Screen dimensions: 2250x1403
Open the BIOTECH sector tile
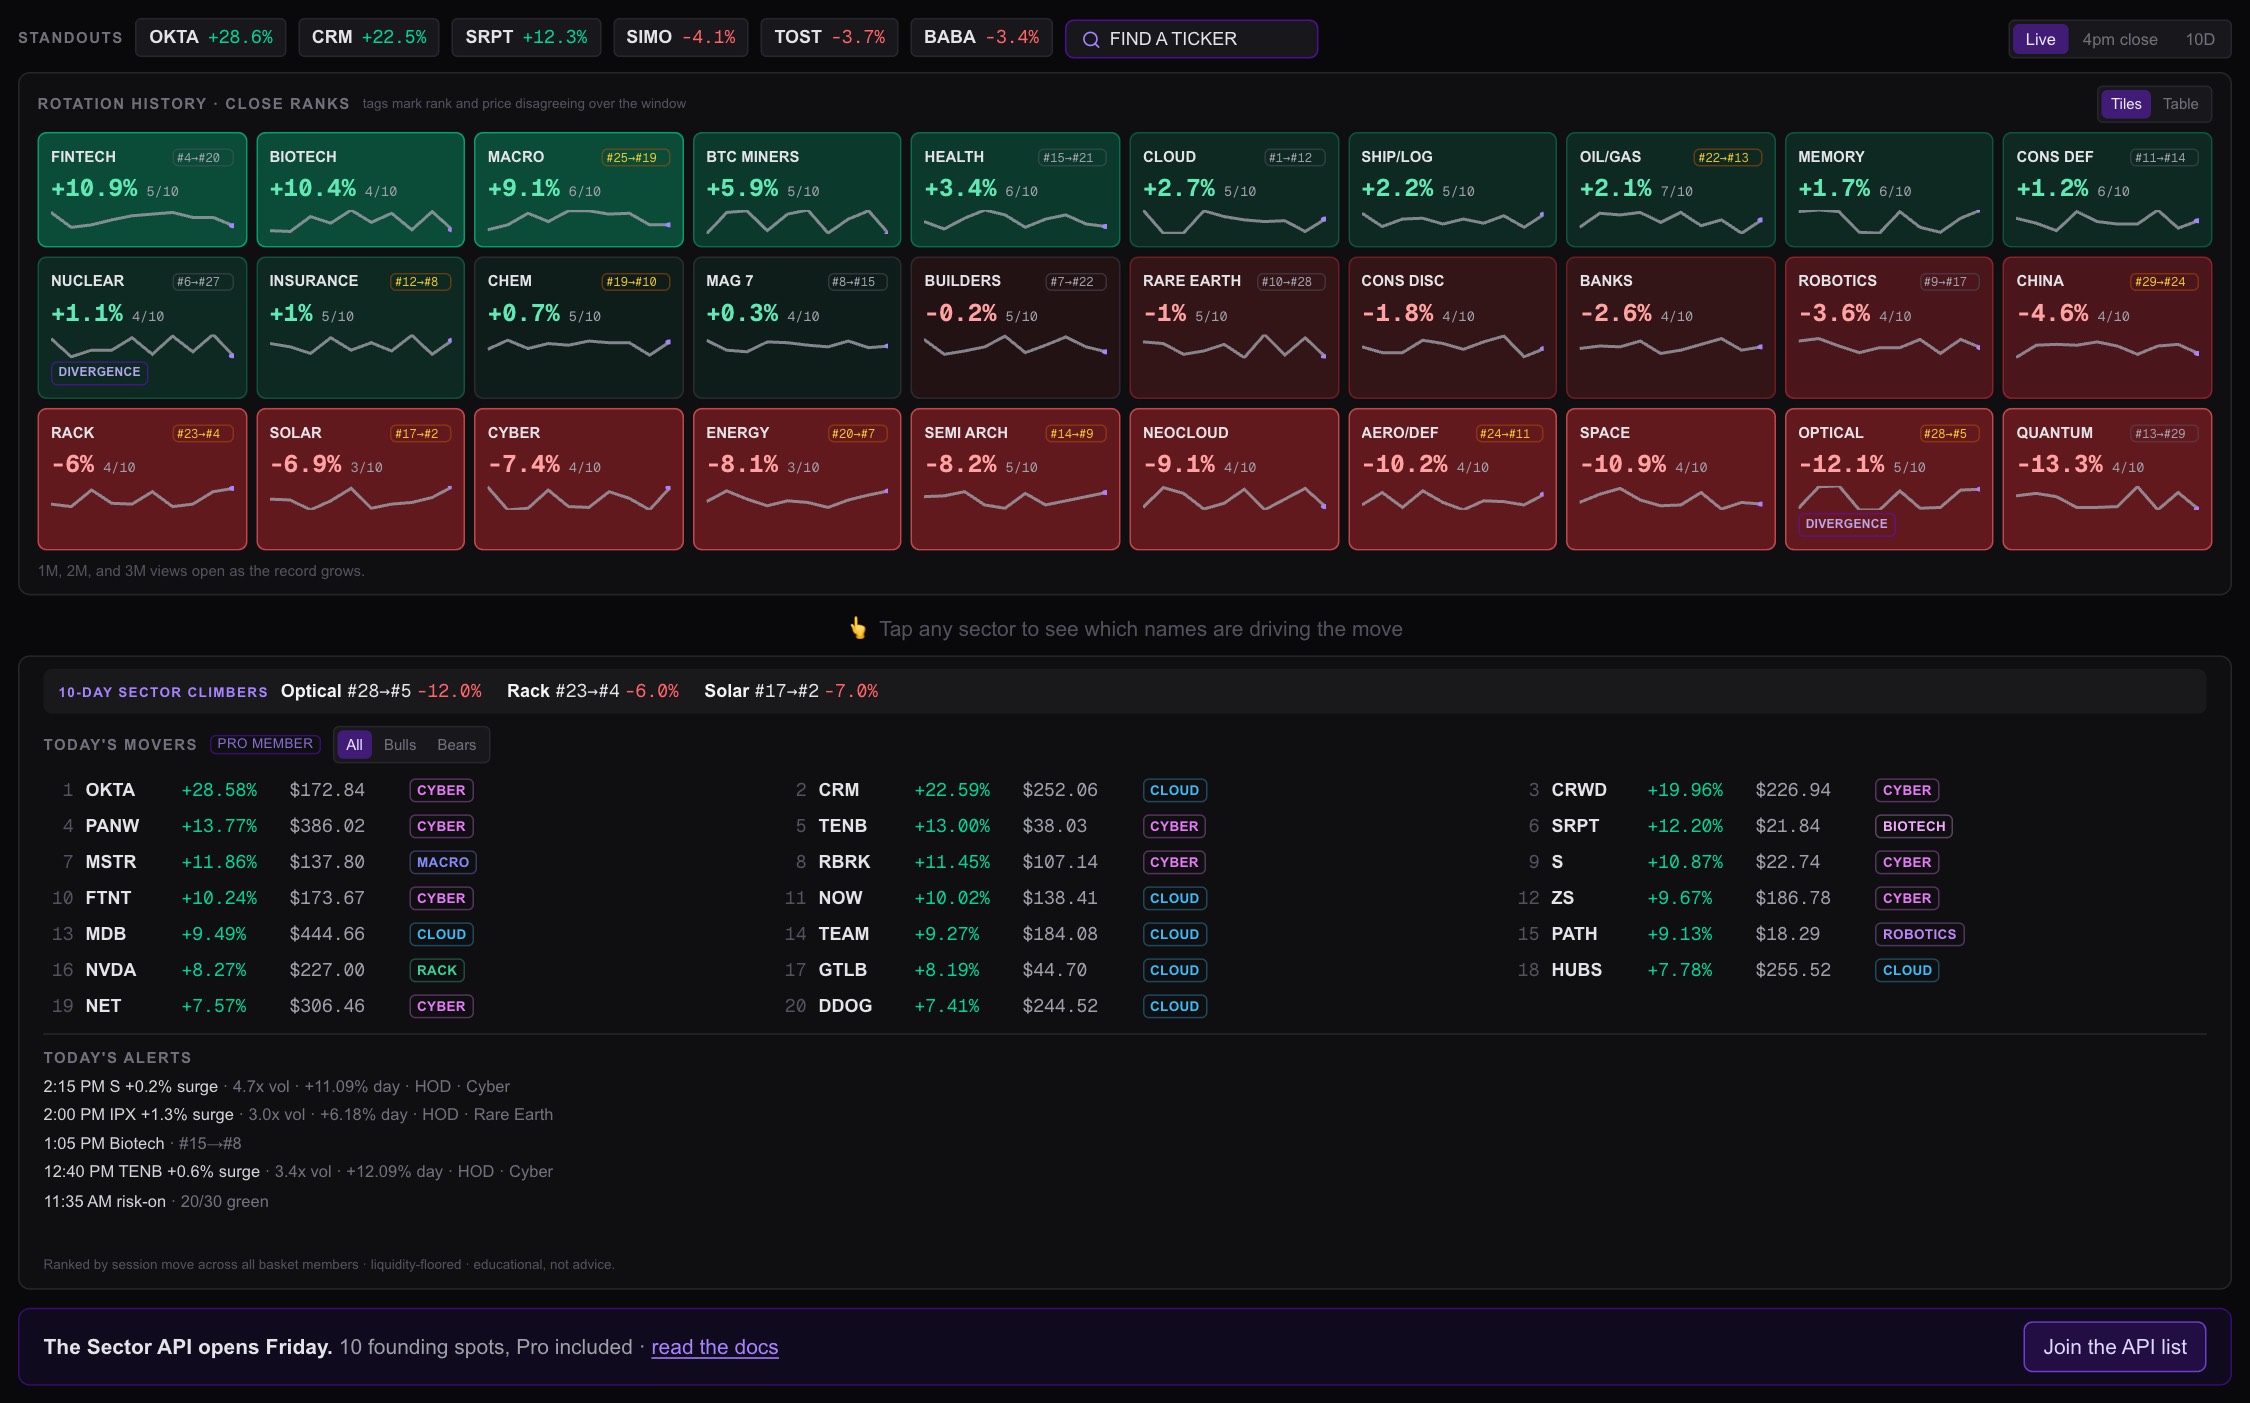pos(360,190)
